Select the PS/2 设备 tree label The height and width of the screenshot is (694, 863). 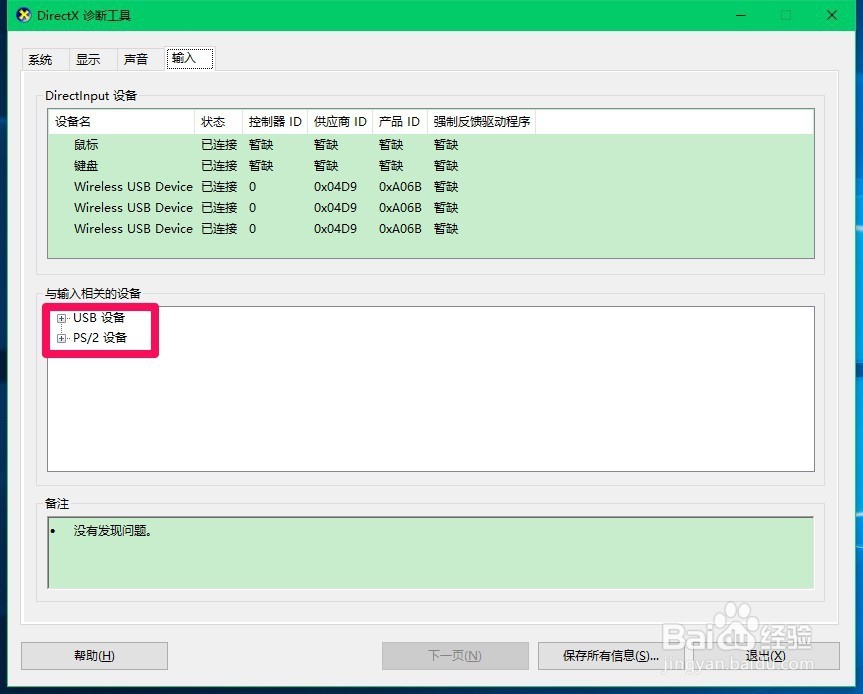100,337
